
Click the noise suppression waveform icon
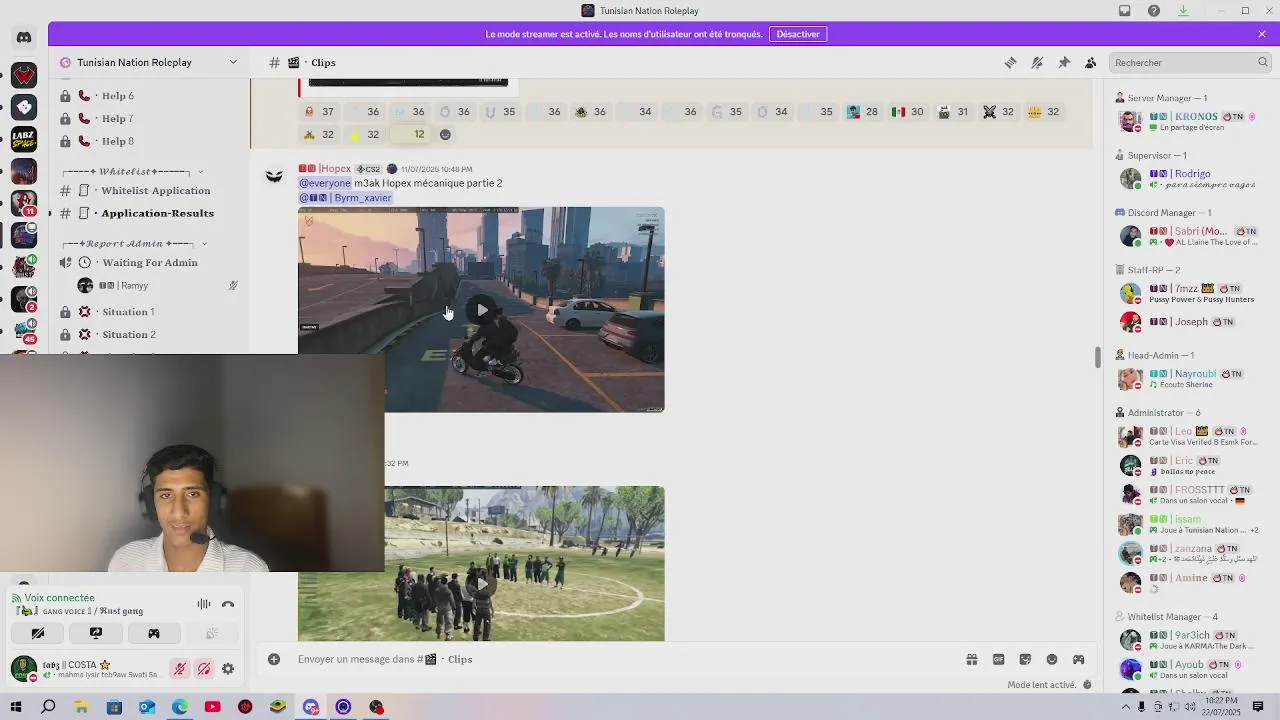(204, 604)
